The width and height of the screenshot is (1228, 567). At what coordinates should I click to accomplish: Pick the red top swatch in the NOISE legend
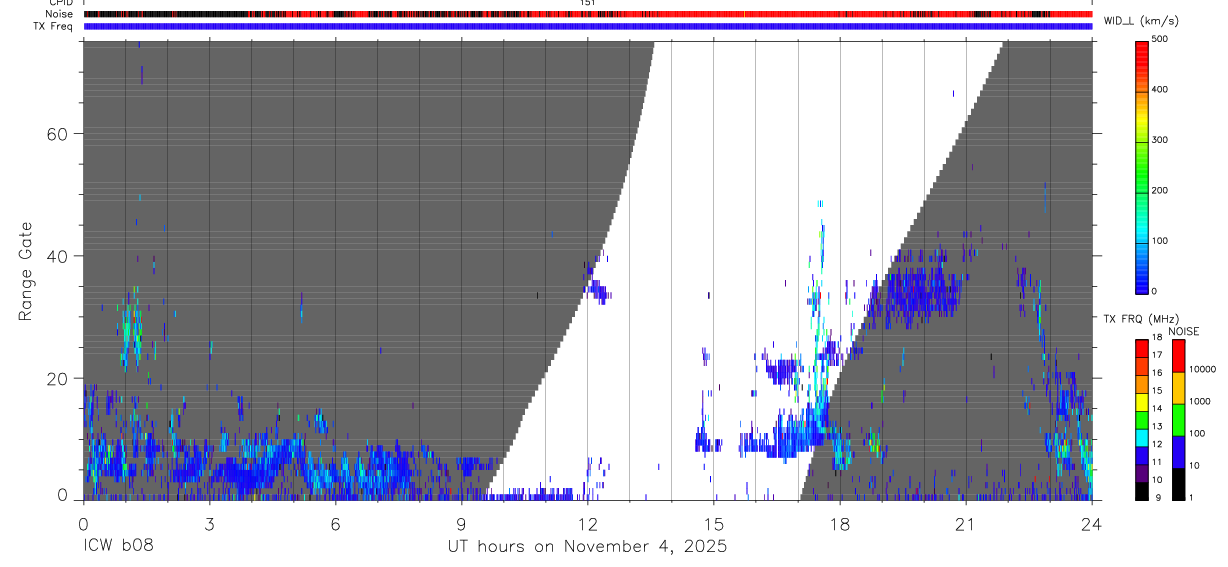point(1178,356)
